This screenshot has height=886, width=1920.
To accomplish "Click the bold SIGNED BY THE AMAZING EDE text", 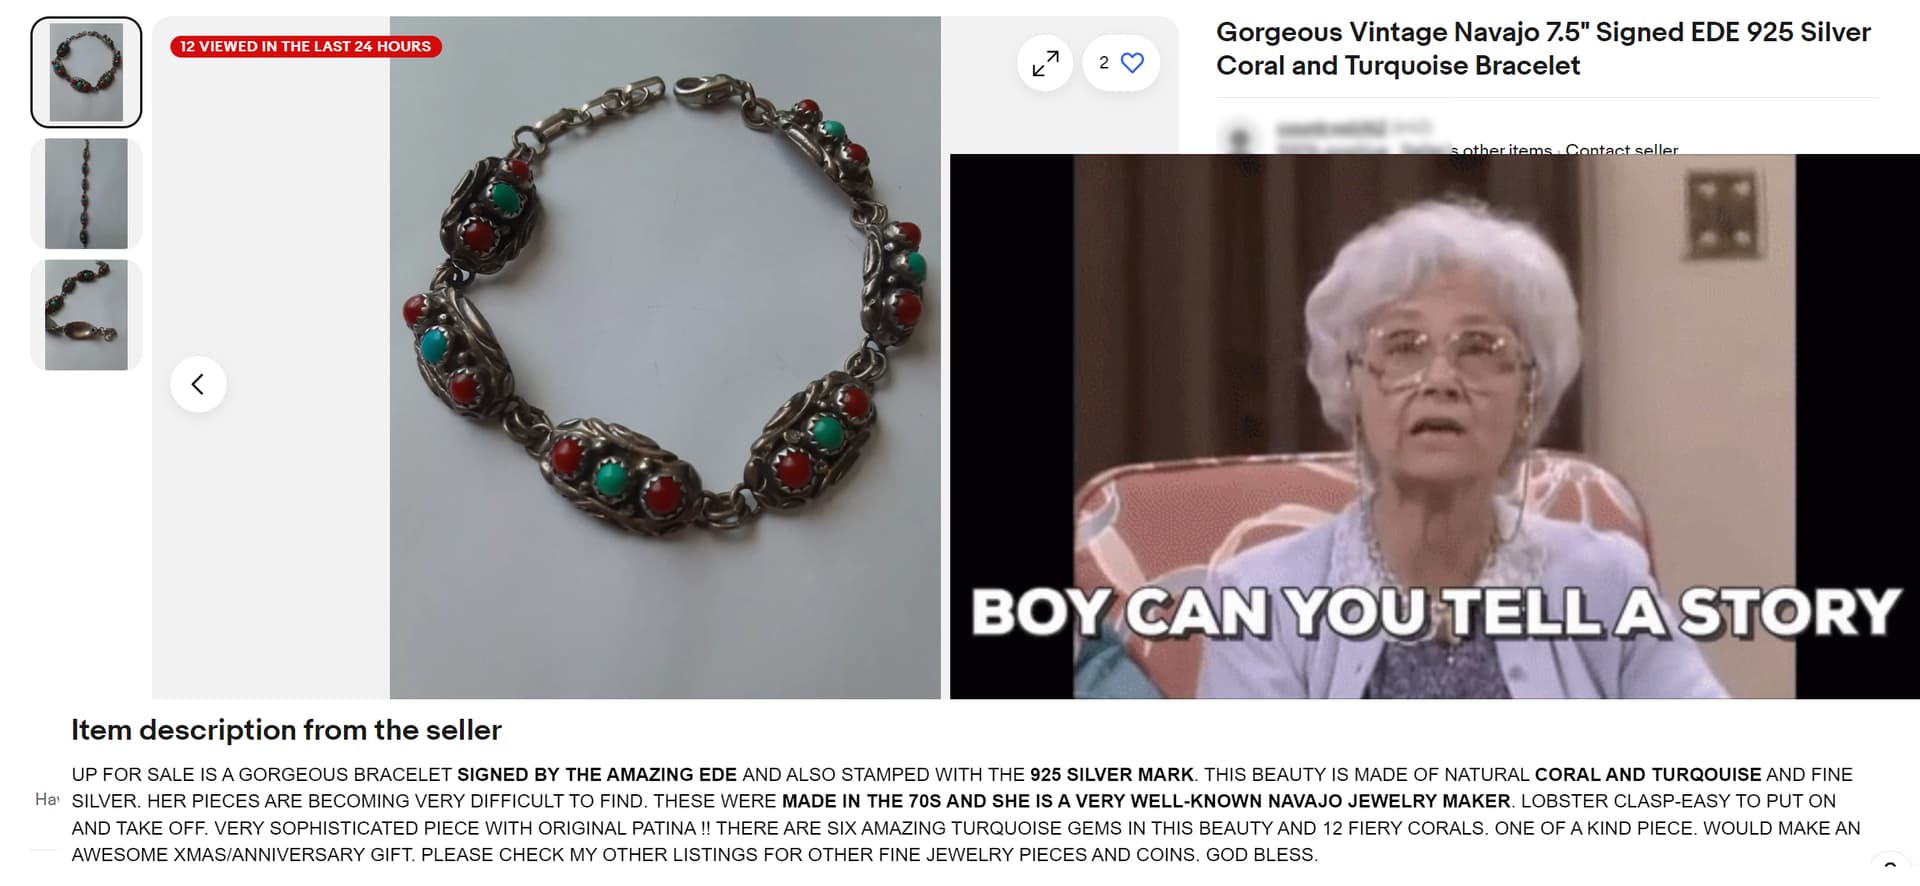I will (x=597, y=774).
